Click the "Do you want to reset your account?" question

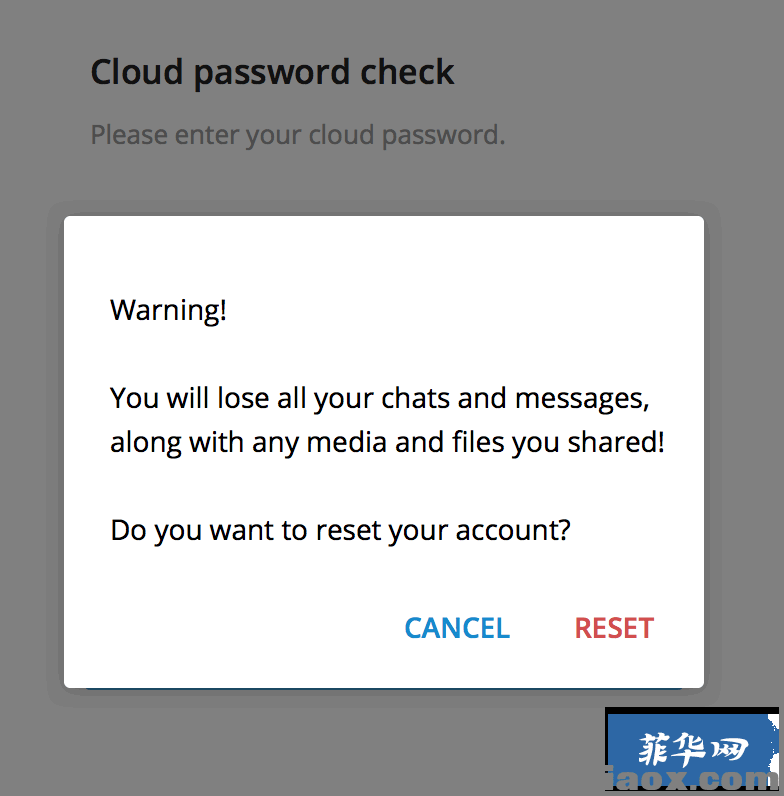coord(340,531)
